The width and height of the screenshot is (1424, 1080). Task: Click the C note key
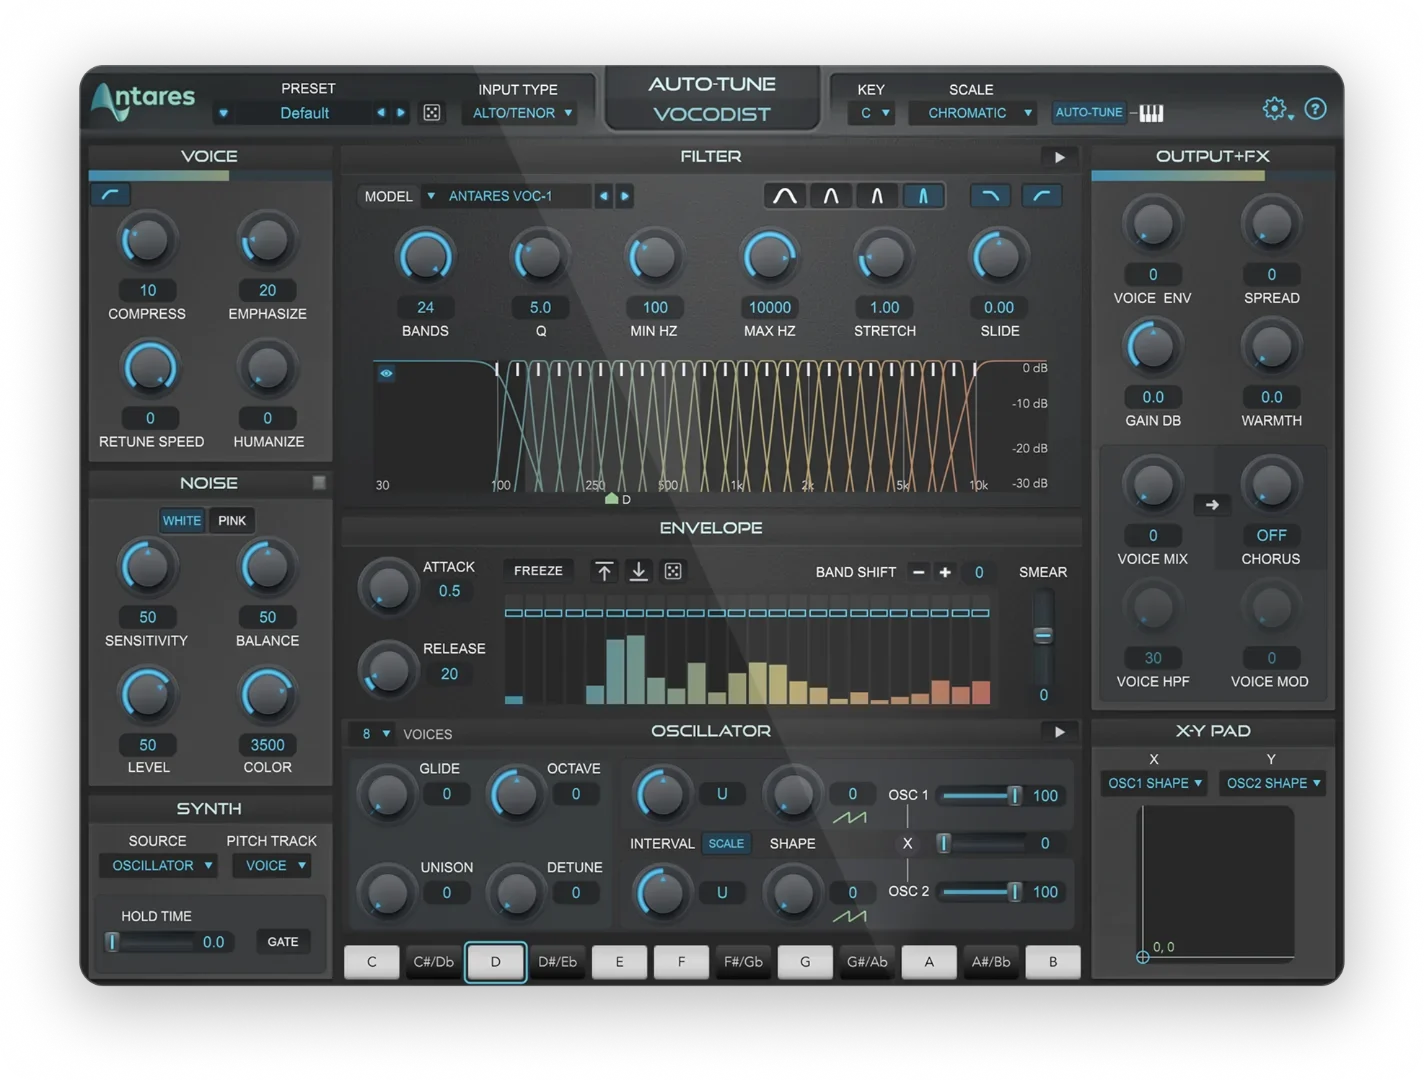[x=372, y=962]
